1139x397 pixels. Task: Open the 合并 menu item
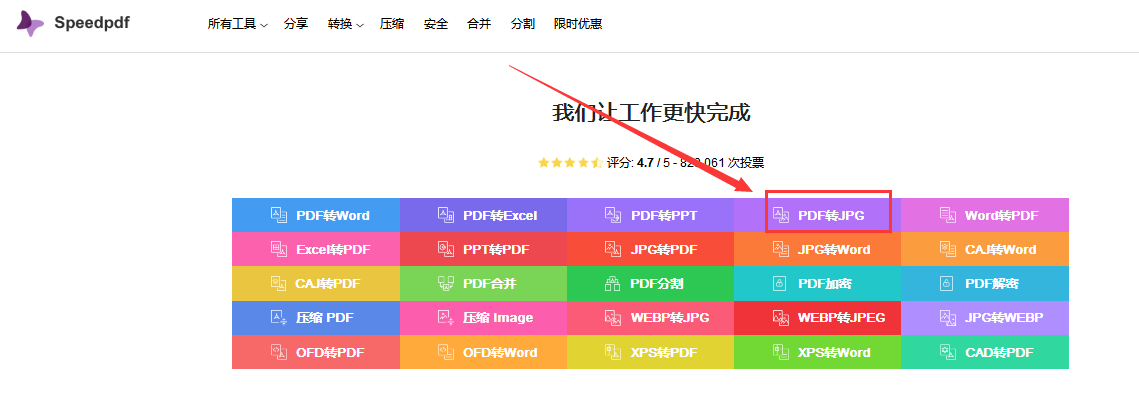tap(479, 24)
